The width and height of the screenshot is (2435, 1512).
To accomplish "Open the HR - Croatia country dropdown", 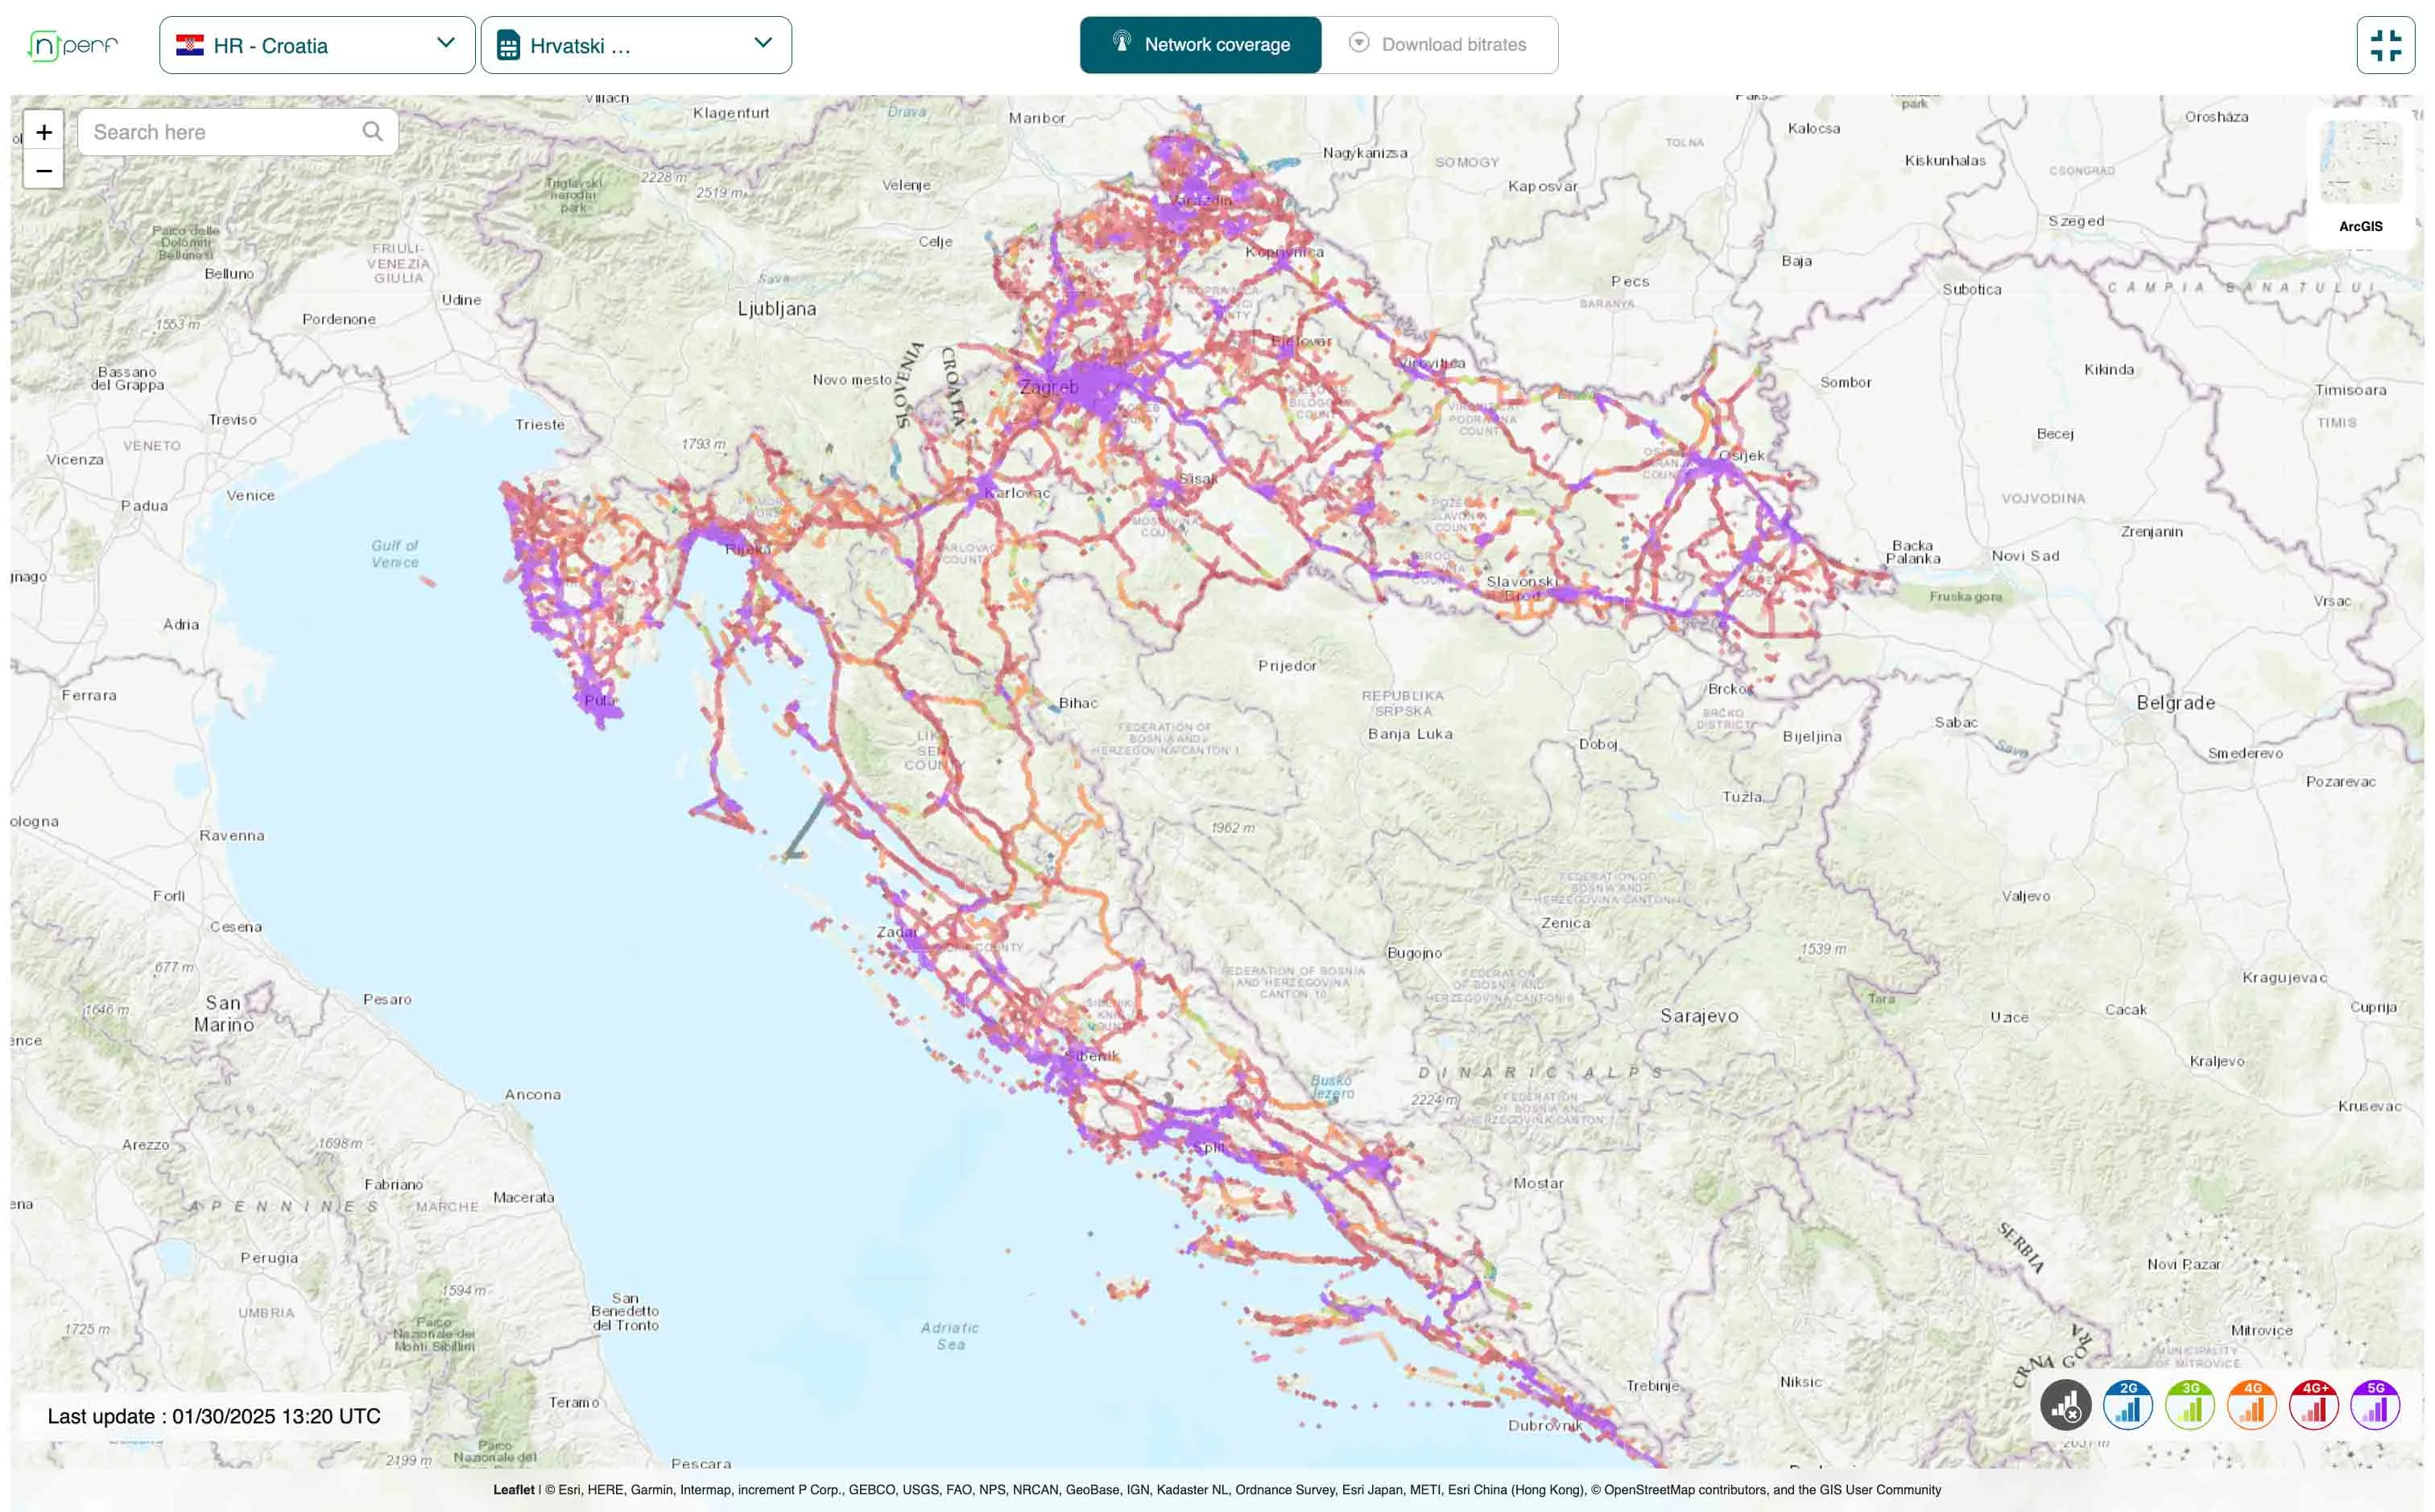I will coord(317,45).
